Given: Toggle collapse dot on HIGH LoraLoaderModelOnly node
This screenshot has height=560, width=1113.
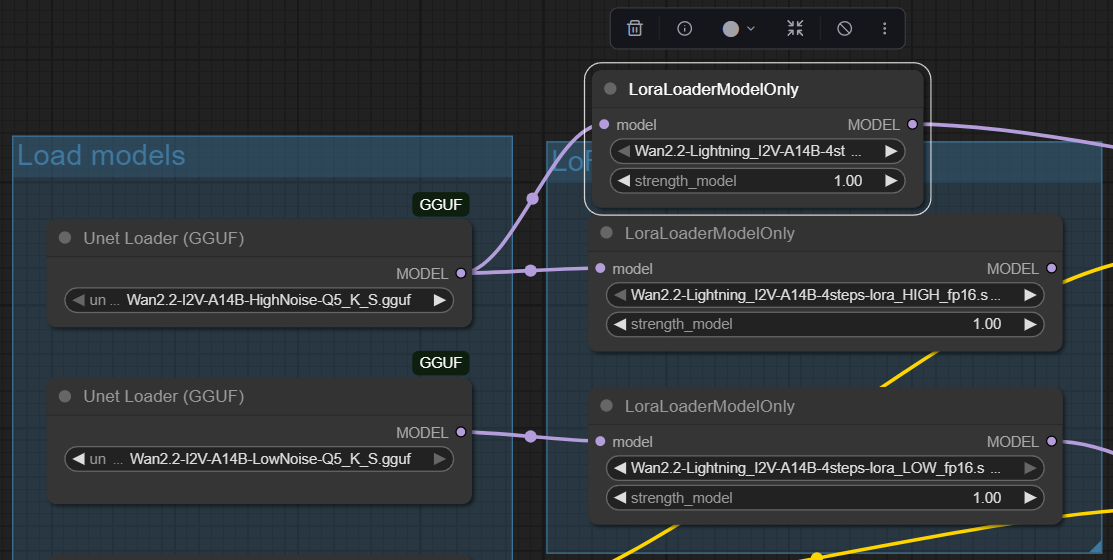Looking at the screenshot, I should tap(606, 233).
